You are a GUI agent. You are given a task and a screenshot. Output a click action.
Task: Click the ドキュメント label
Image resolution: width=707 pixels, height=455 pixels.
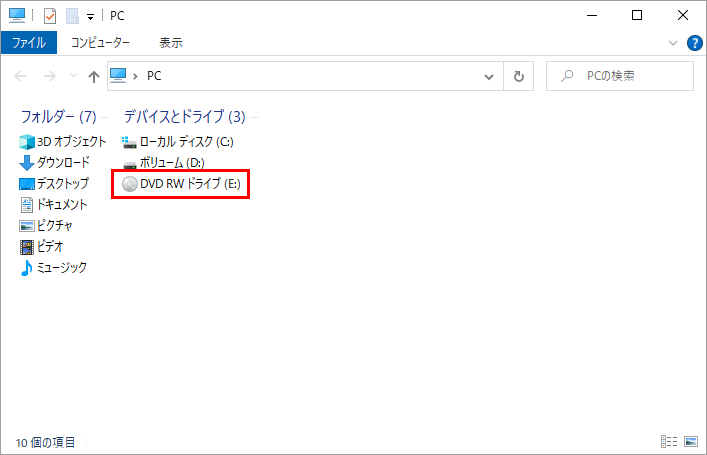62,204
